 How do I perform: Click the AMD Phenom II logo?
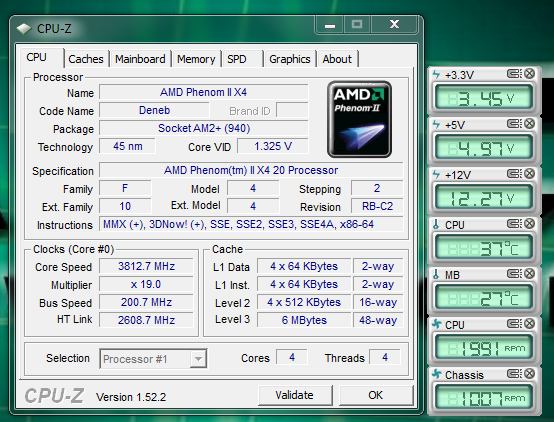(x=359, y=119)
